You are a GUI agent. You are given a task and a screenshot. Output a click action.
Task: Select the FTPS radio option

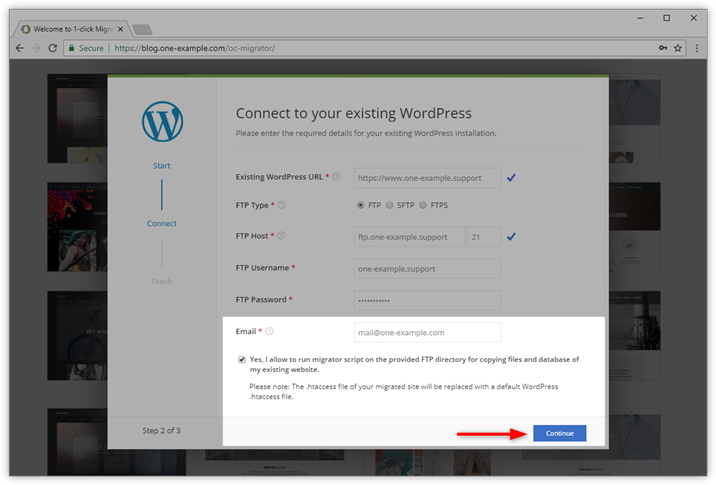[x=423, y=205]
